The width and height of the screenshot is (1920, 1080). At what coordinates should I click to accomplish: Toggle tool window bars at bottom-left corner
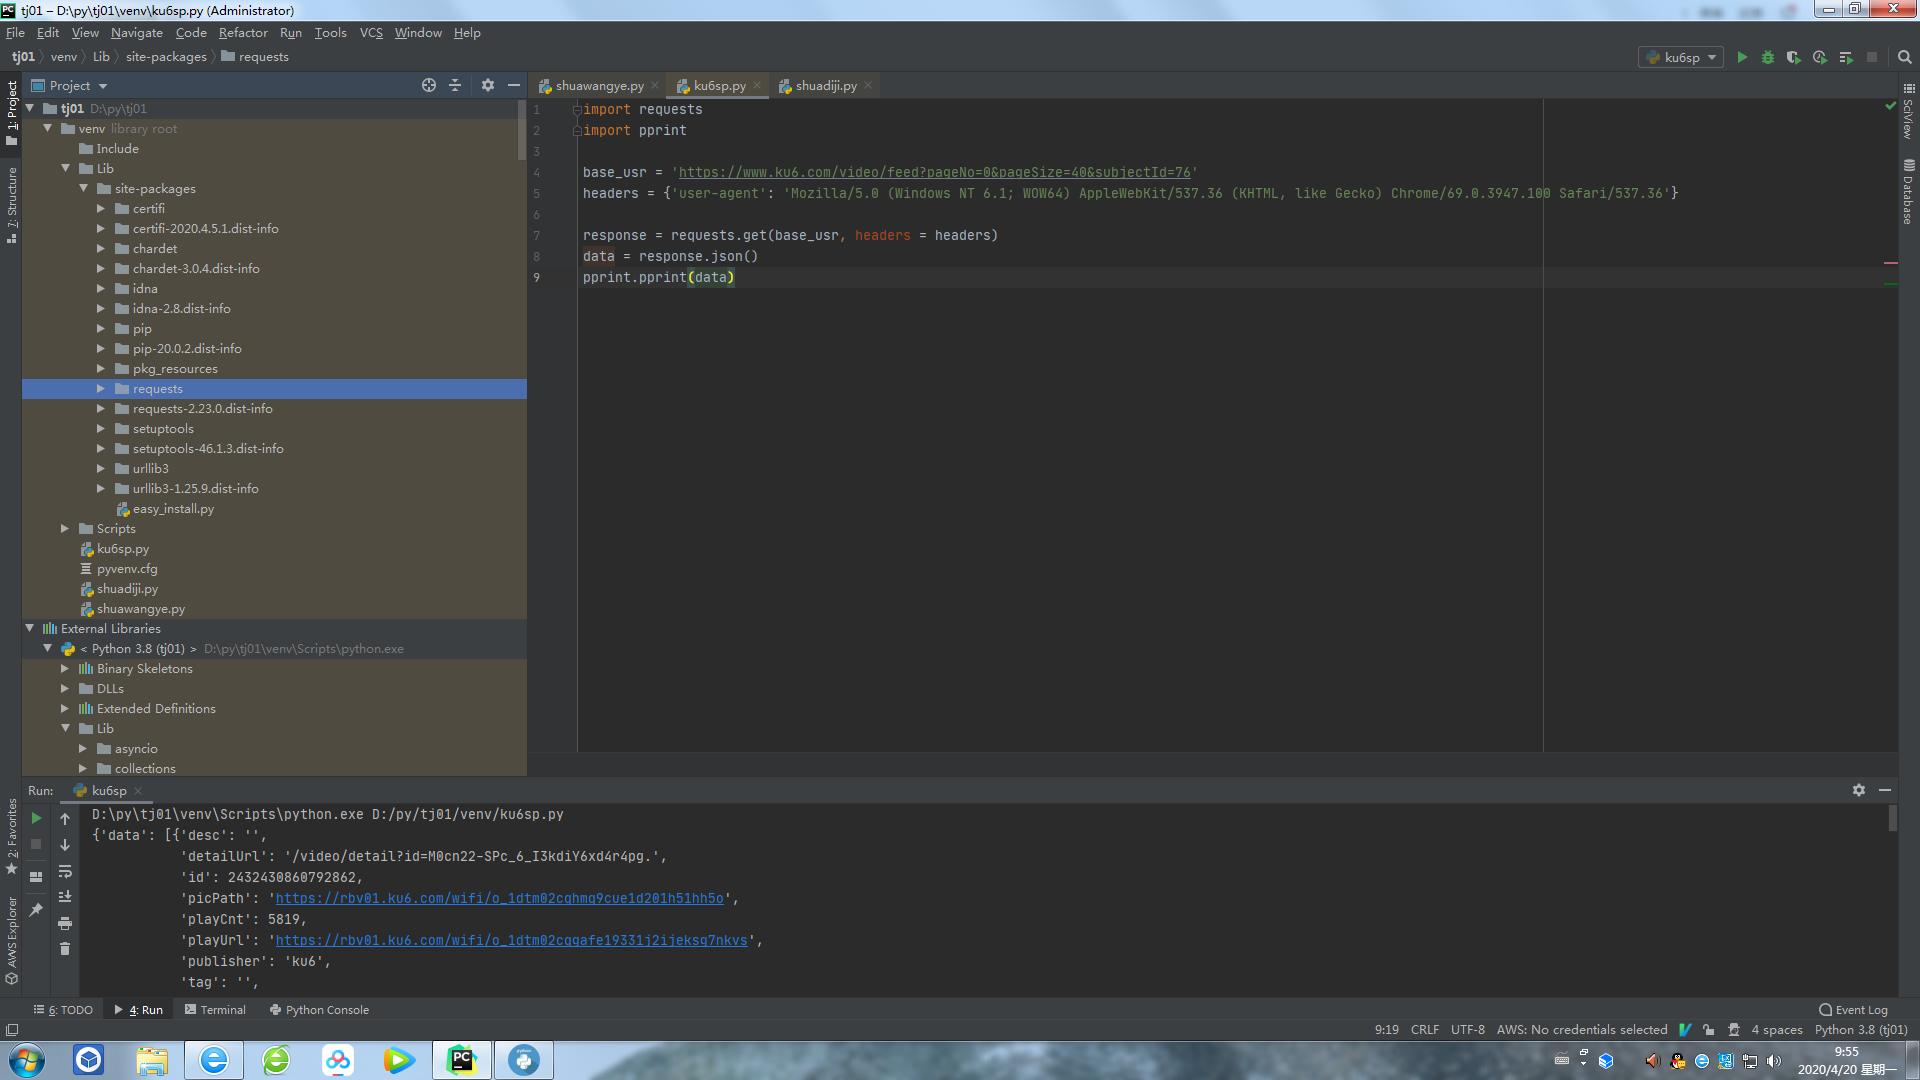(x=12, y=1030)
